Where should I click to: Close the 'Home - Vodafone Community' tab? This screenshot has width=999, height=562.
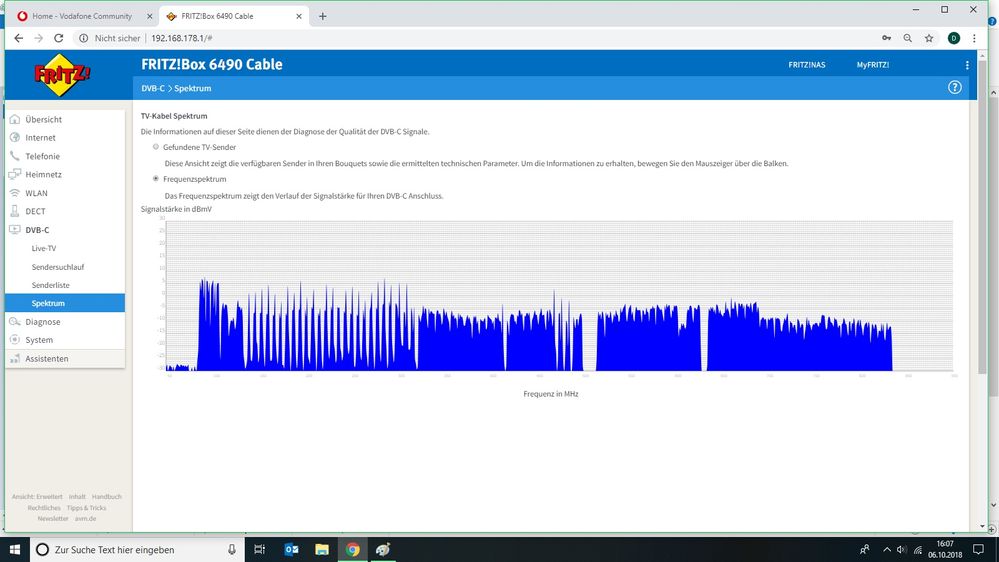(x=150, y=17)
